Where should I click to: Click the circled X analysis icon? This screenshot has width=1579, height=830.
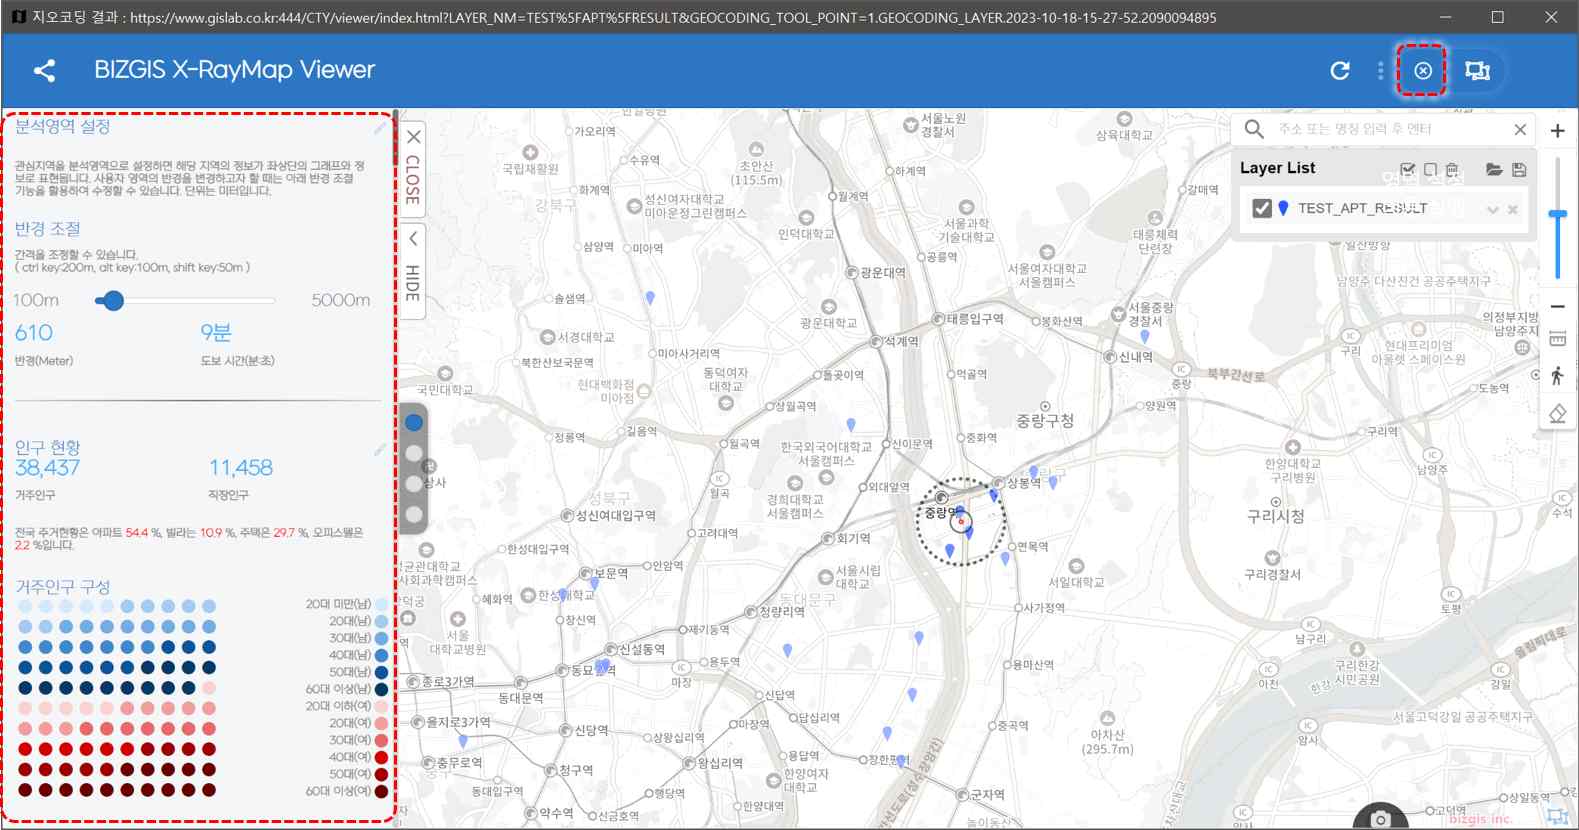[1422, 70]
